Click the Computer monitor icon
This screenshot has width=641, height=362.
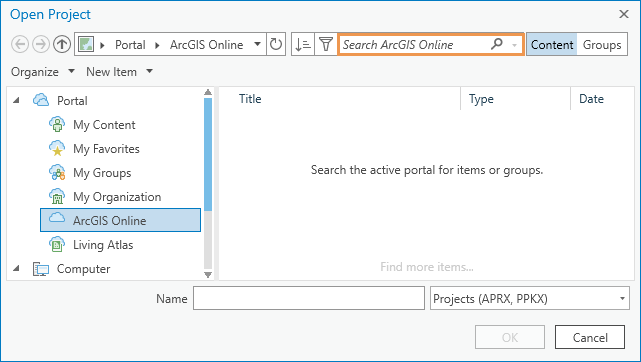(x=41, y=269)
